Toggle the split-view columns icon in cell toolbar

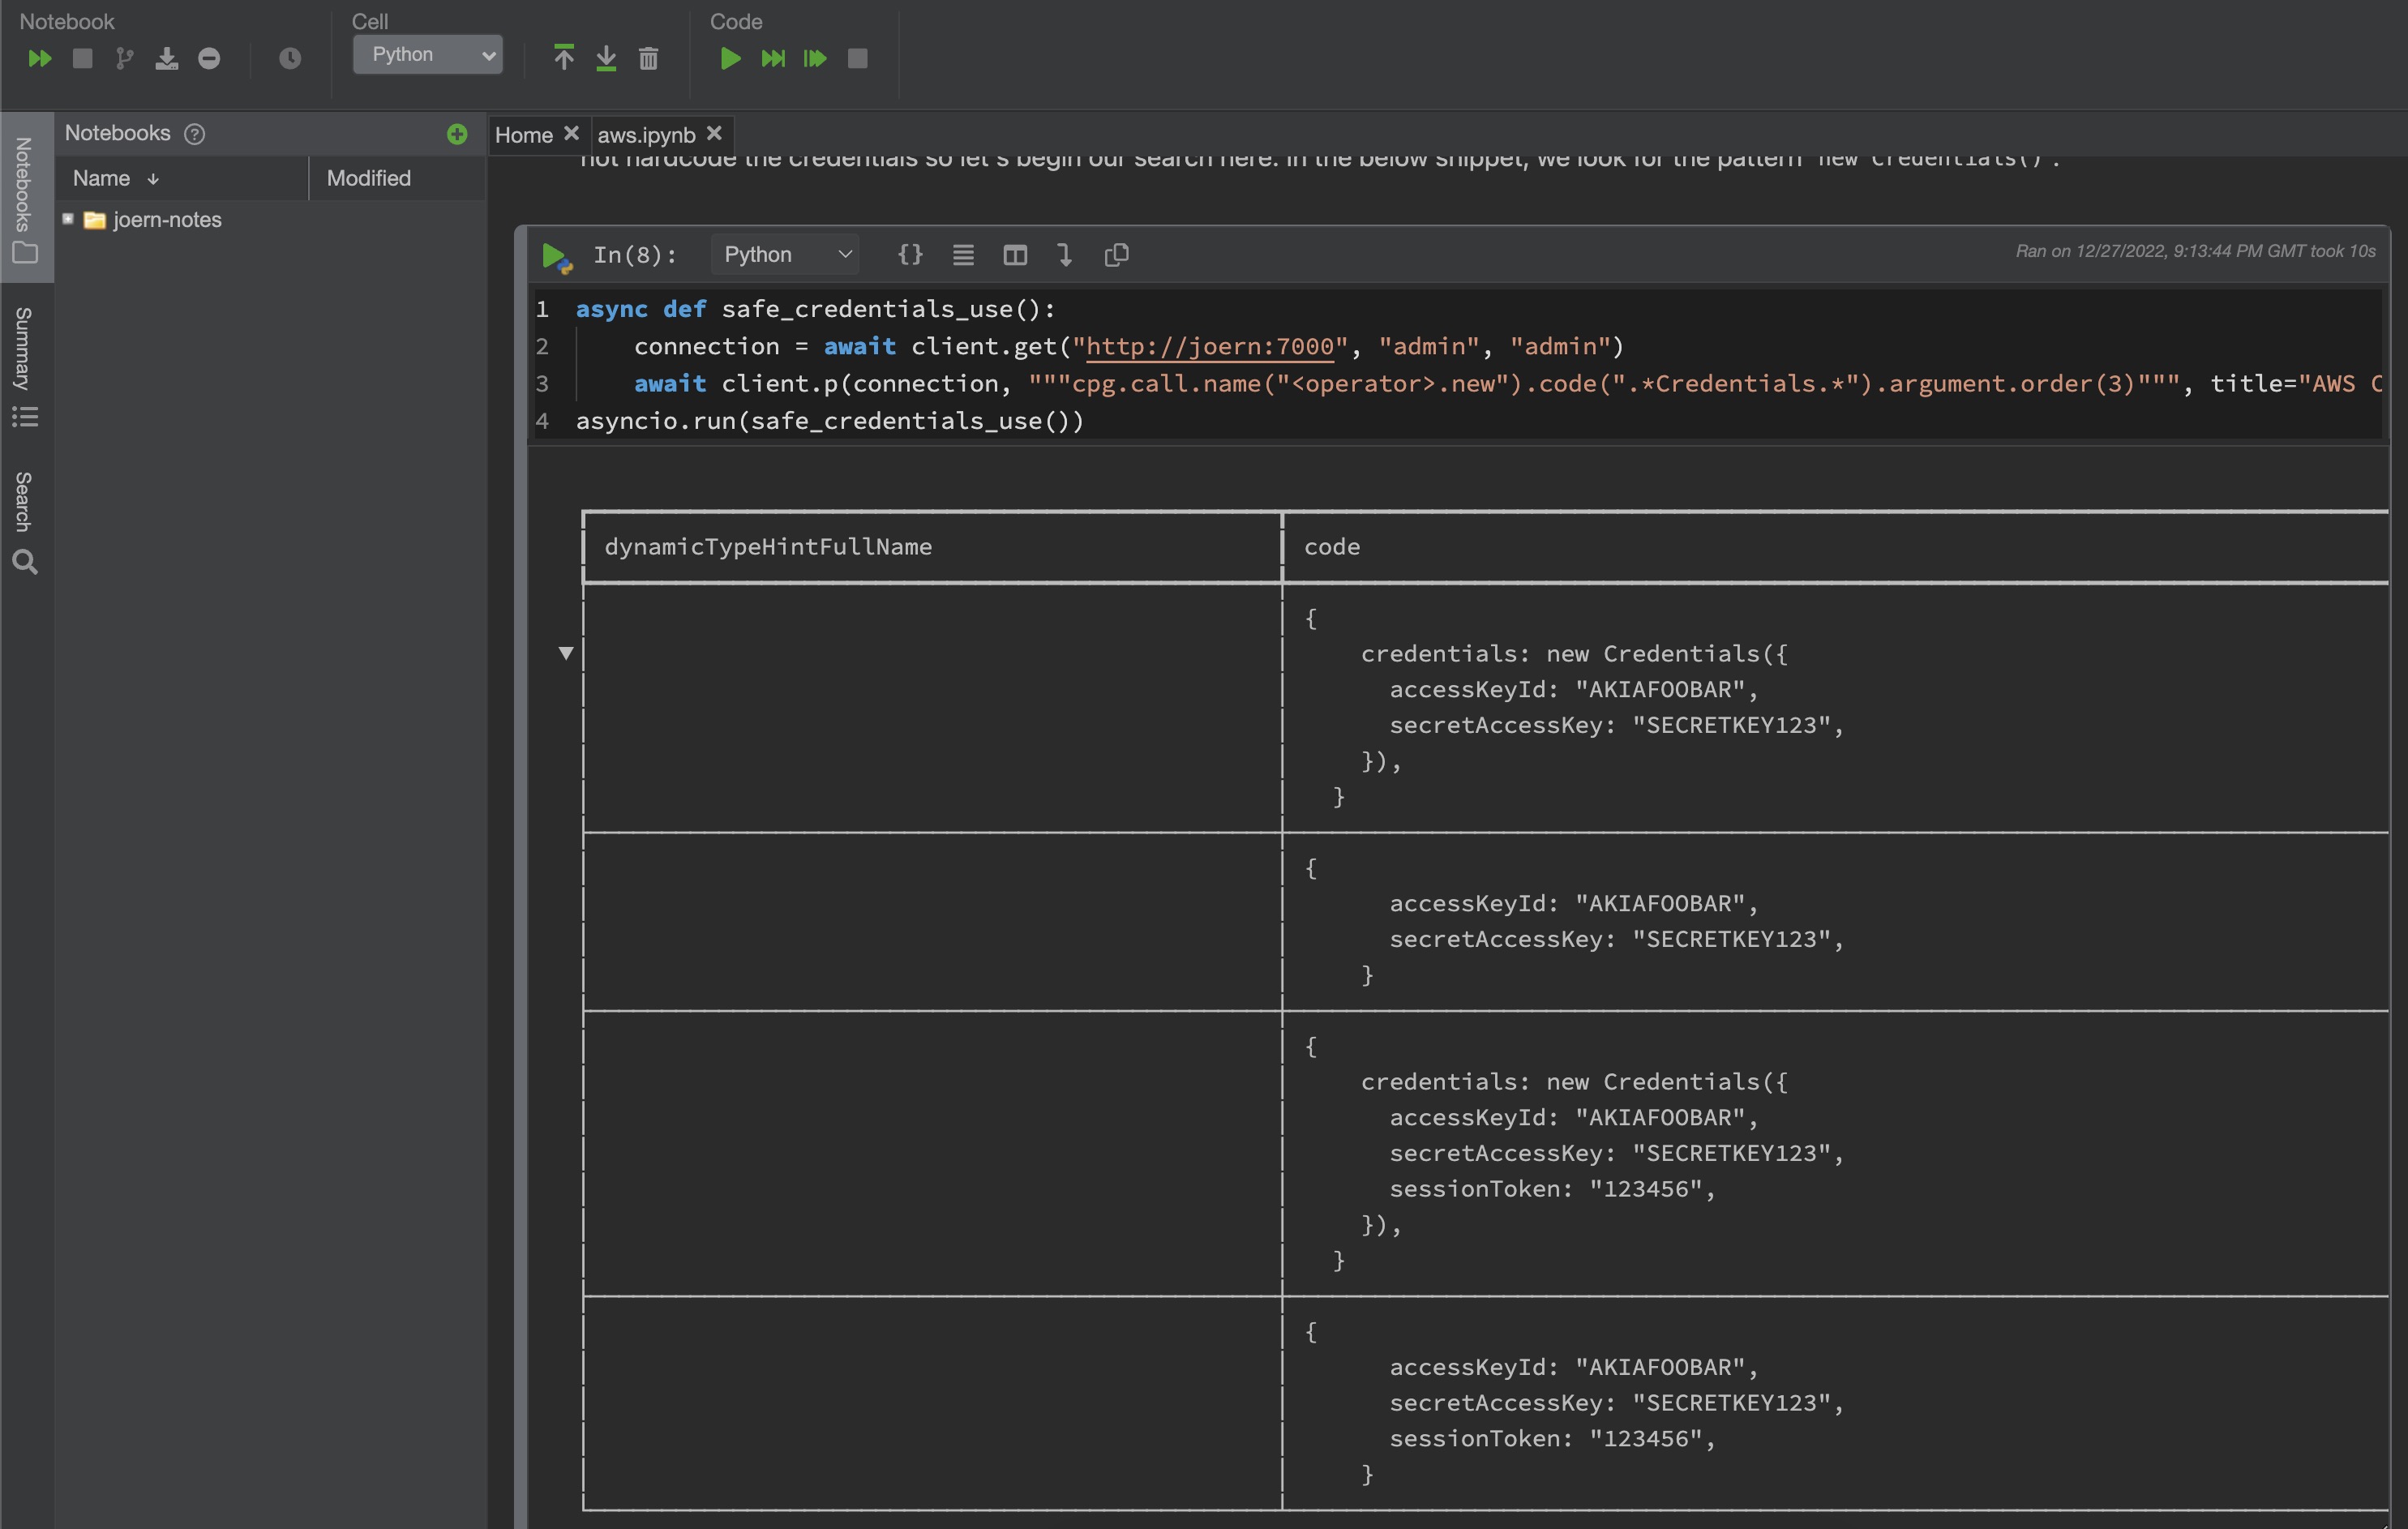(x=1015, y=255)
